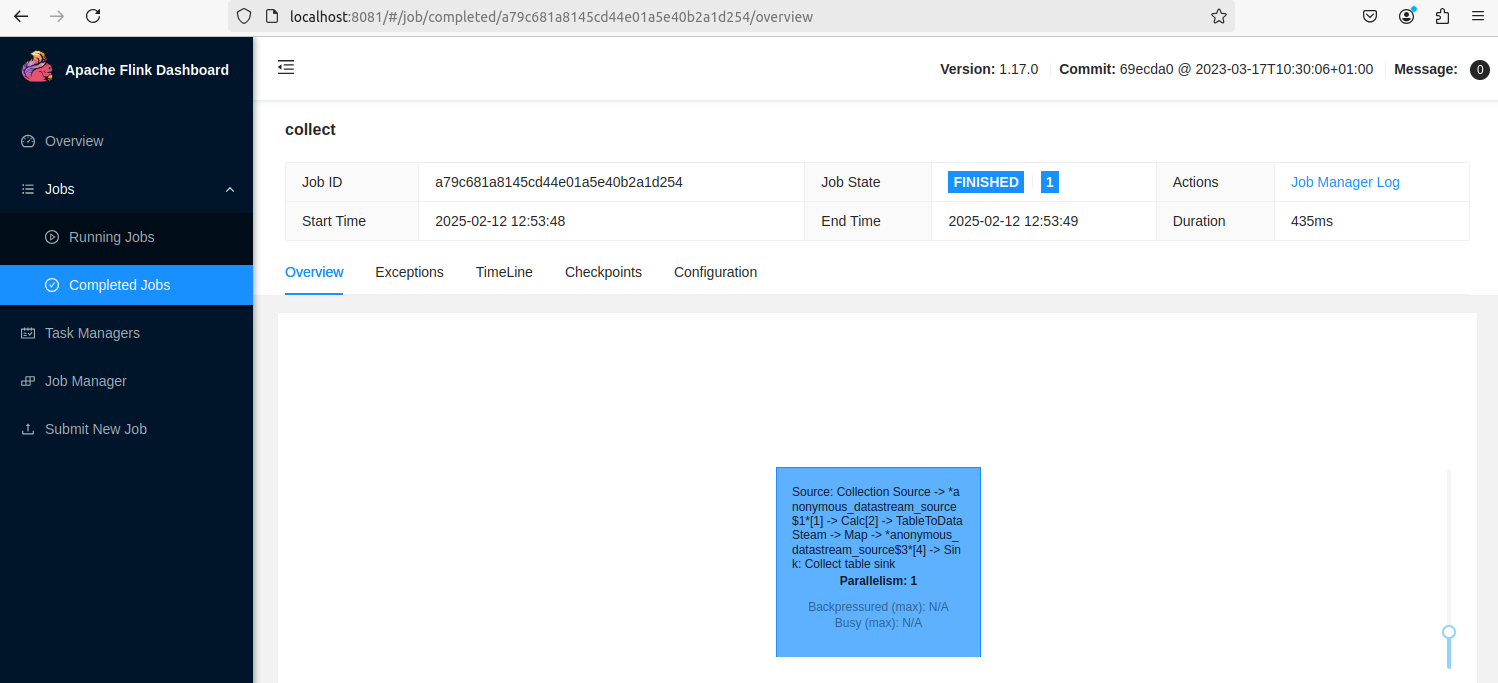Select the Jobs sidebar menu
1498x683 pixels.
(126, 189)
